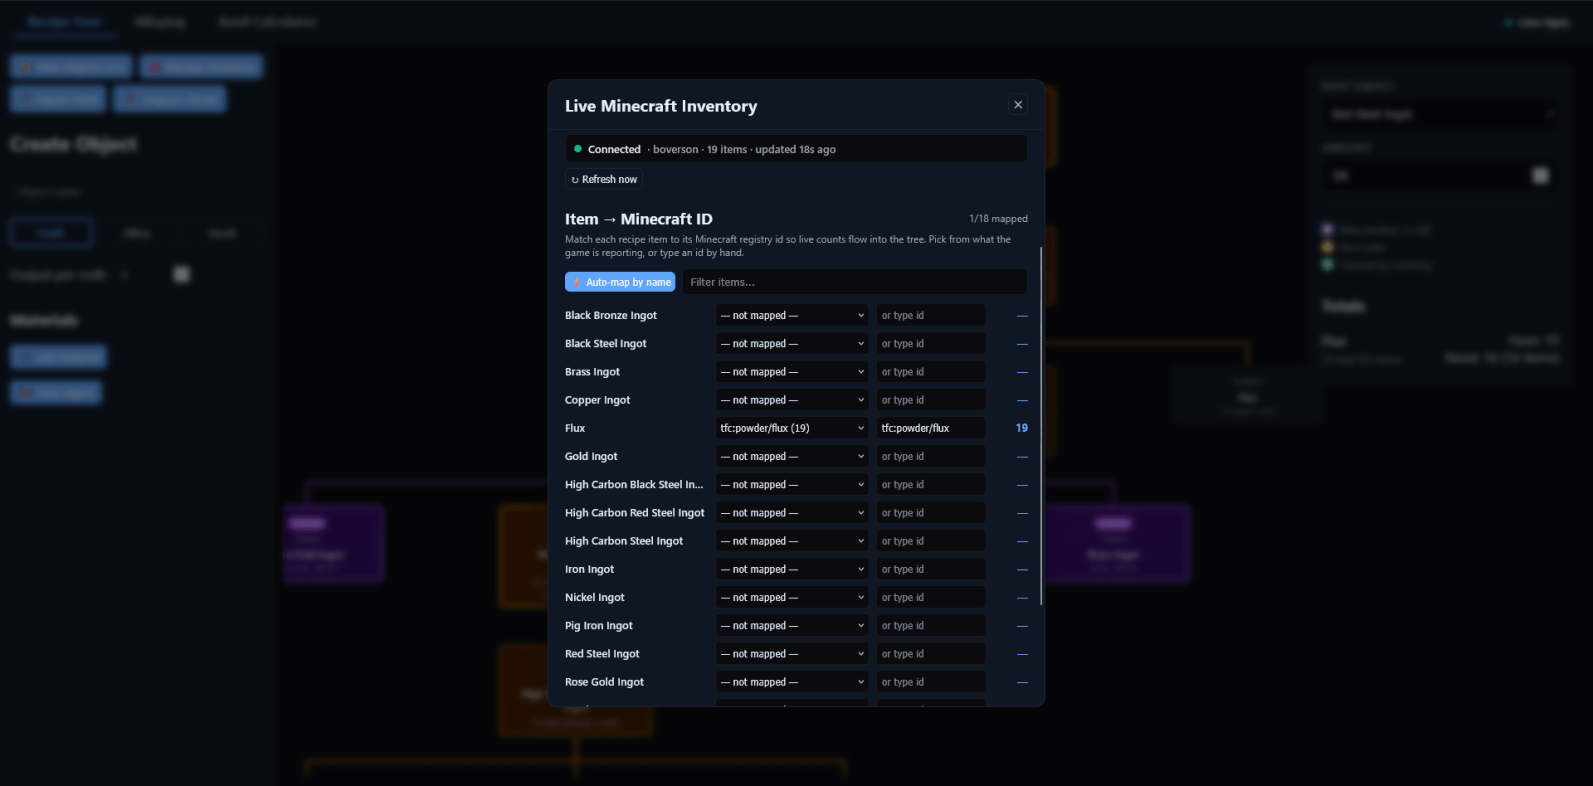This screenshot has width=1593, height=786.
Task: Click the "Nickel Ingot" item label
Action: [x=595, y=597]
